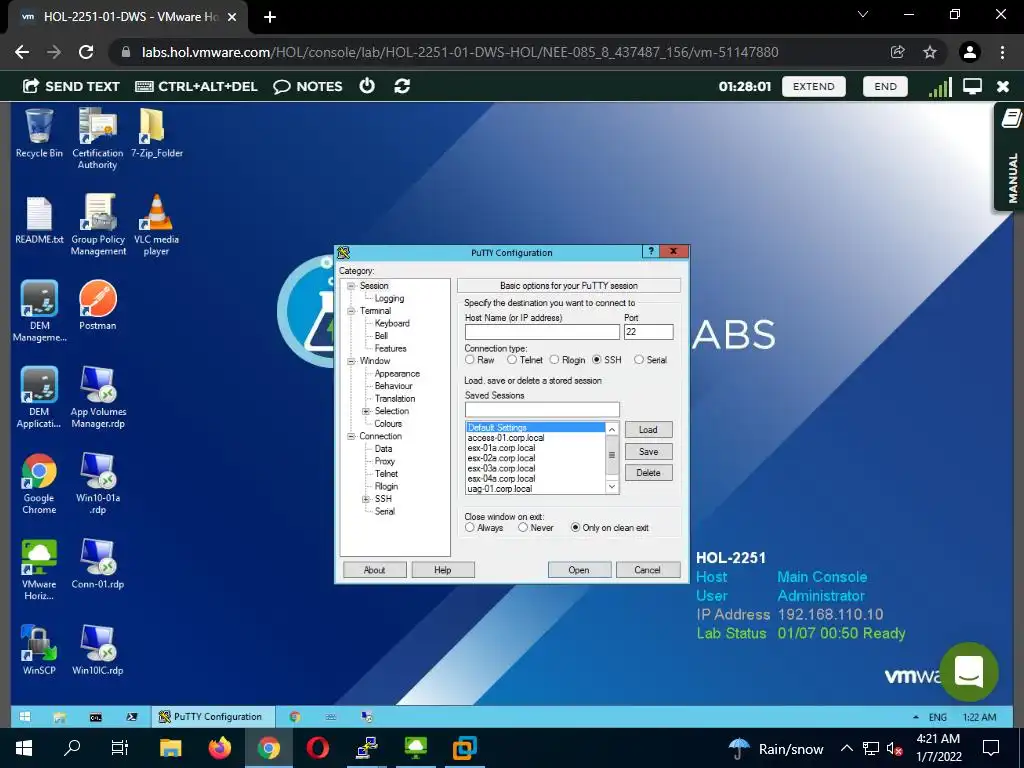
Task: Open Win10IC.rdp desktop icon
Action: pyautogui.click(x=98, y=650)
